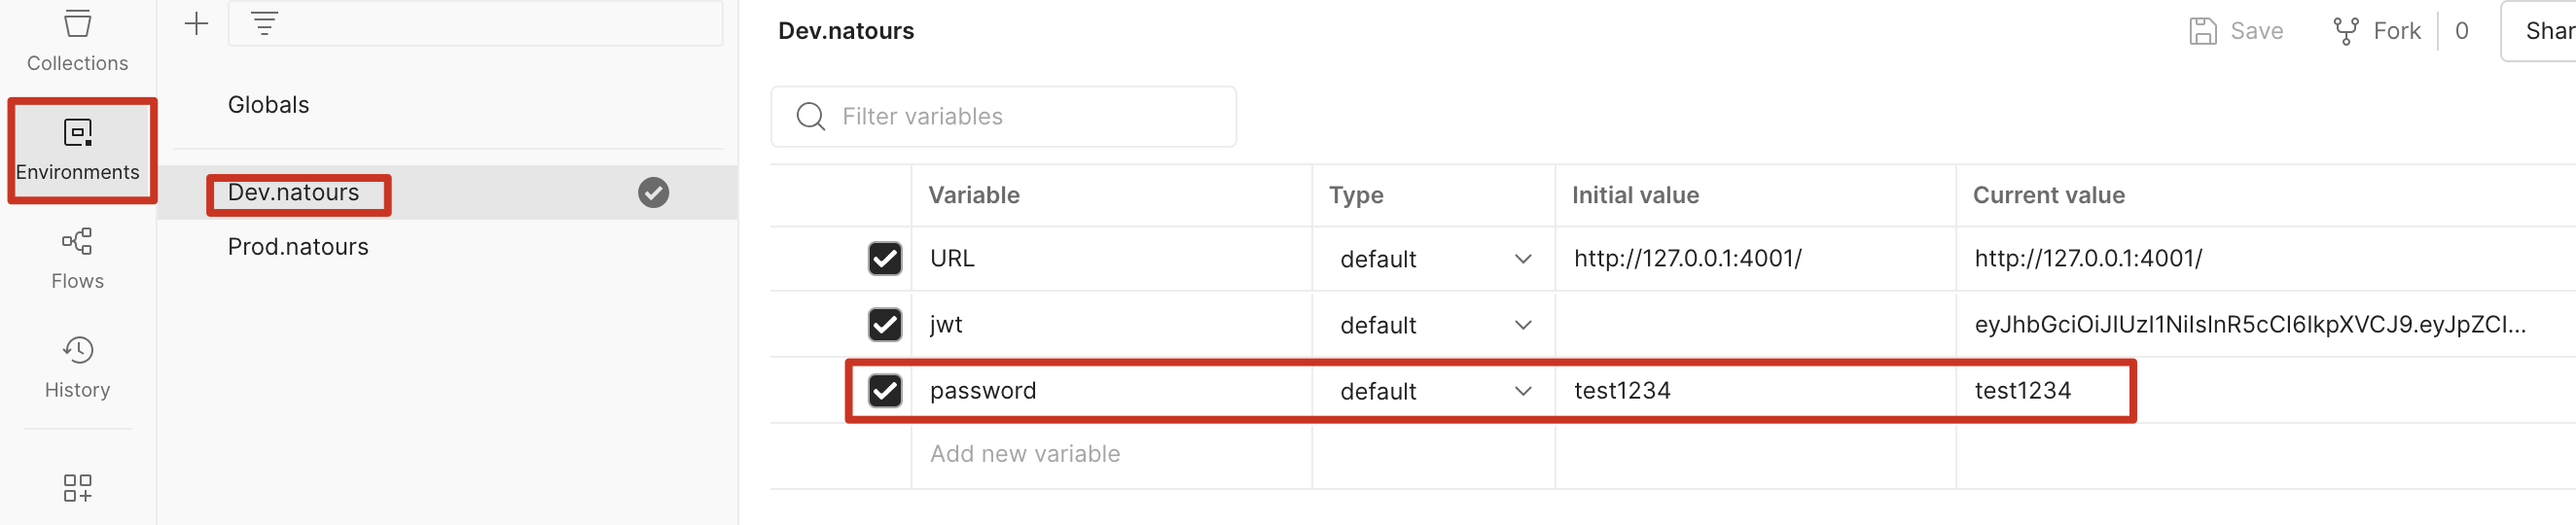Viewport: 2576px width, 525px height.
Task: Click the Save button
Action: [2236, 31]
